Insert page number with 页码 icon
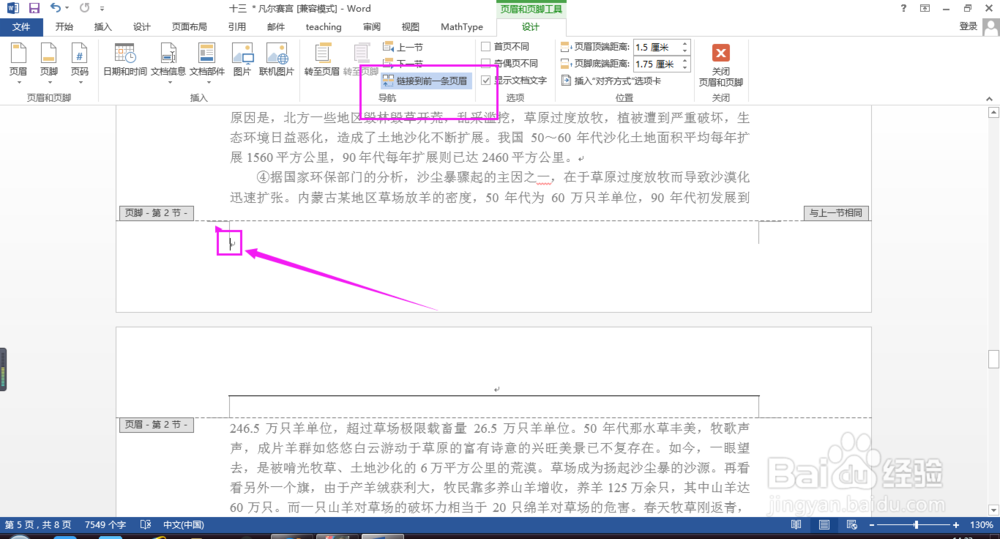 80,54
